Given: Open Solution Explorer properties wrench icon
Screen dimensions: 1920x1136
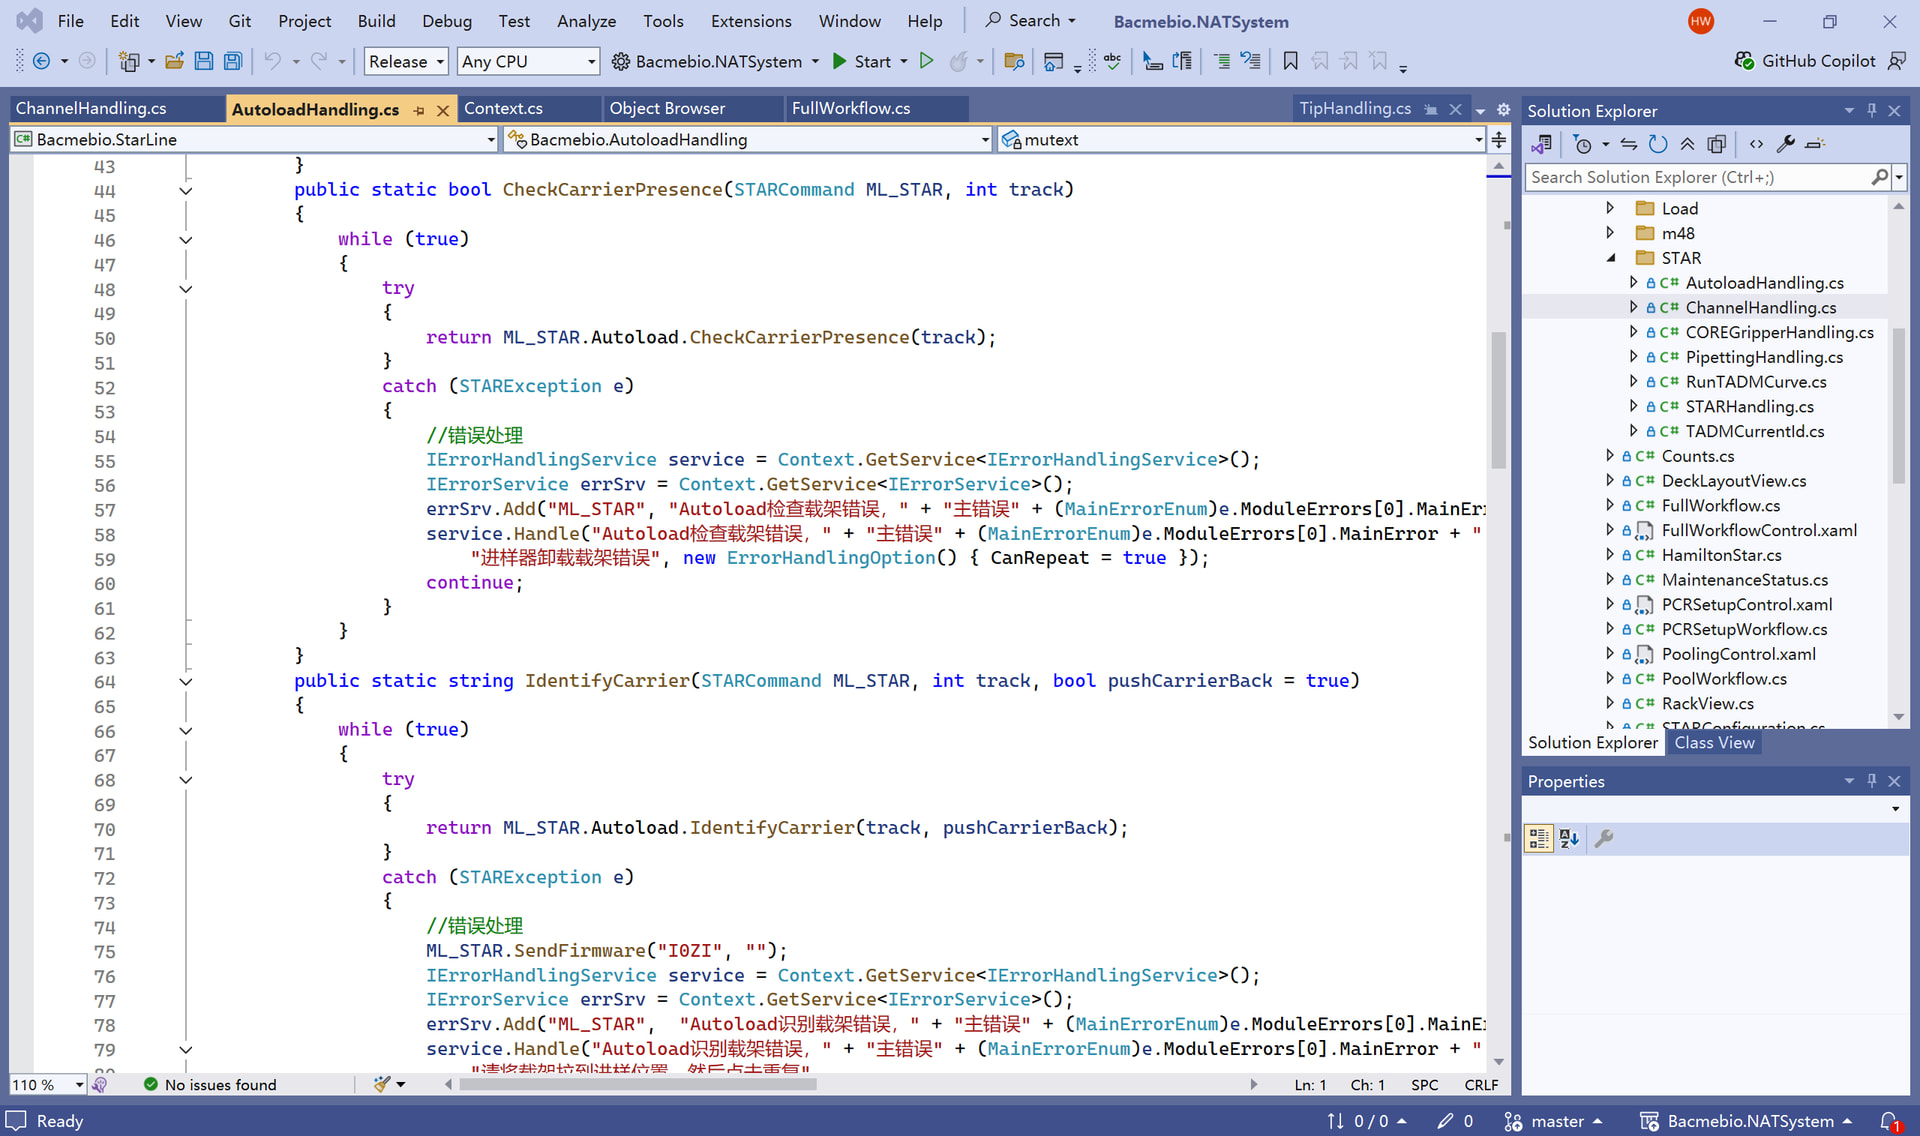Looking at the screenshot, I should click(1786, 144).
